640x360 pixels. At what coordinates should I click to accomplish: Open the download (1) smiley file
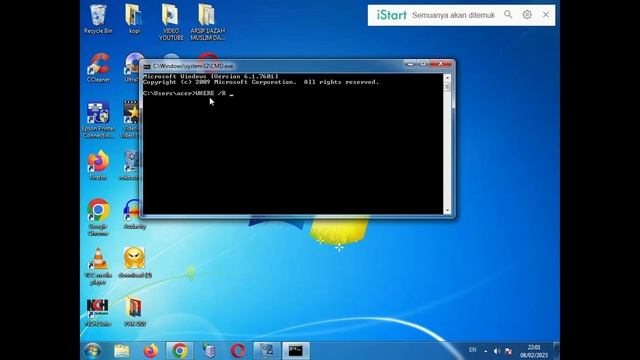(135, 263)
